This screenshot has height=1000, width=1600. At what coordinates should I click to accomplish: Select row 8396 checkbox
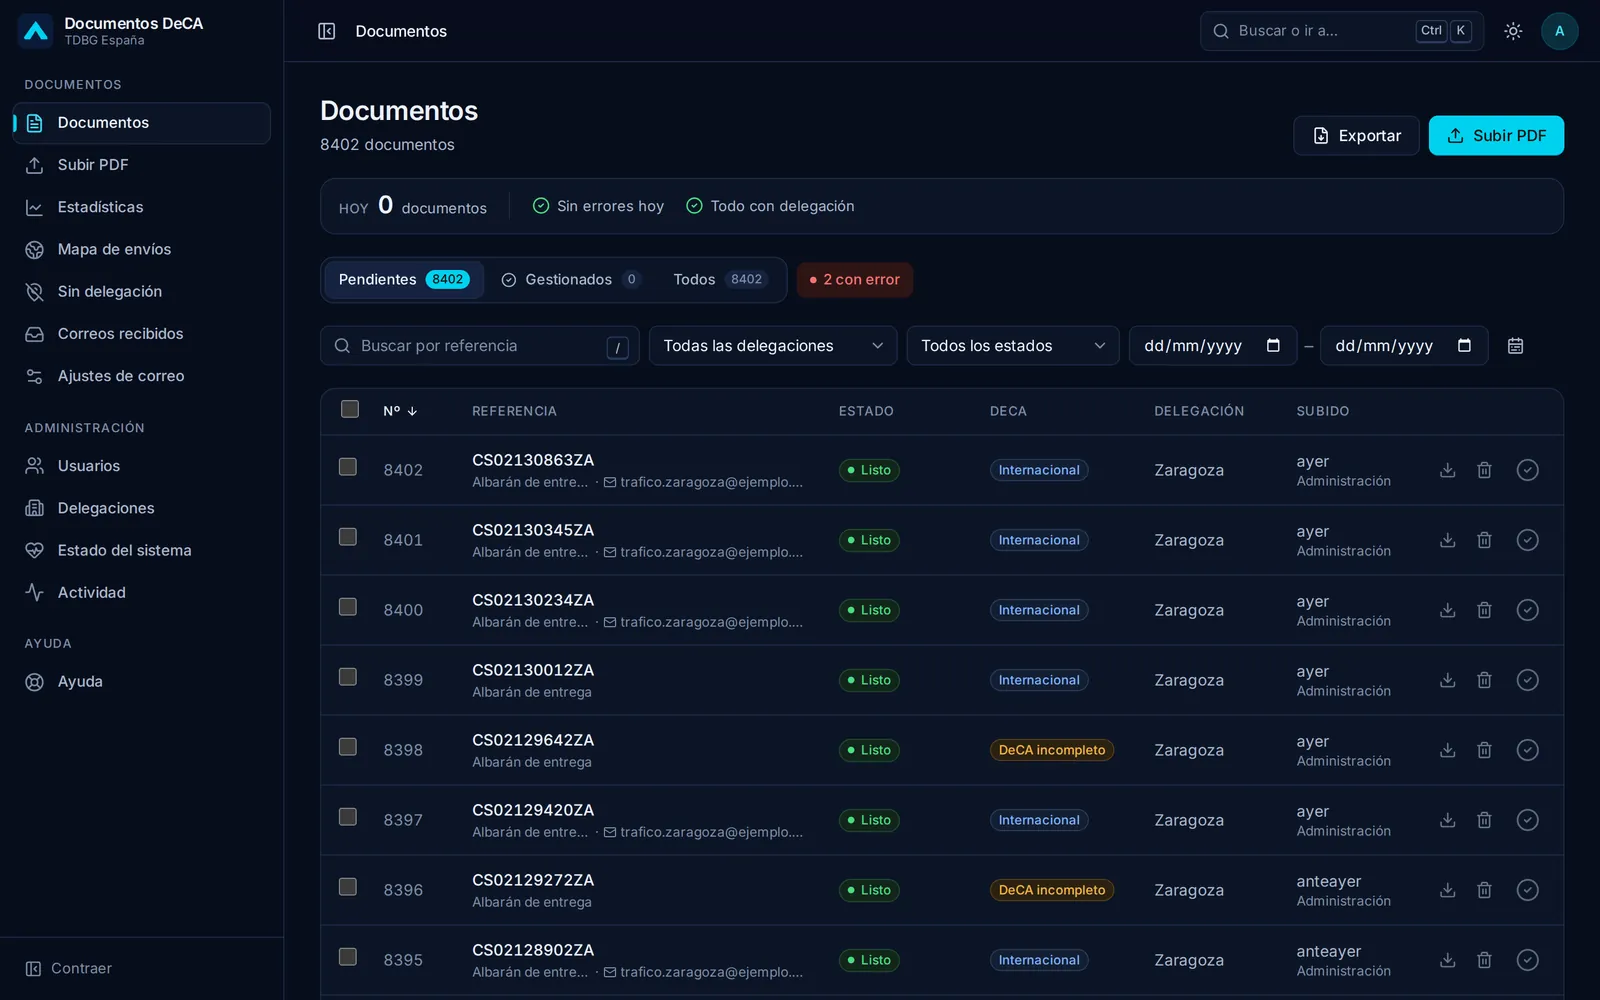click(348, 887)
